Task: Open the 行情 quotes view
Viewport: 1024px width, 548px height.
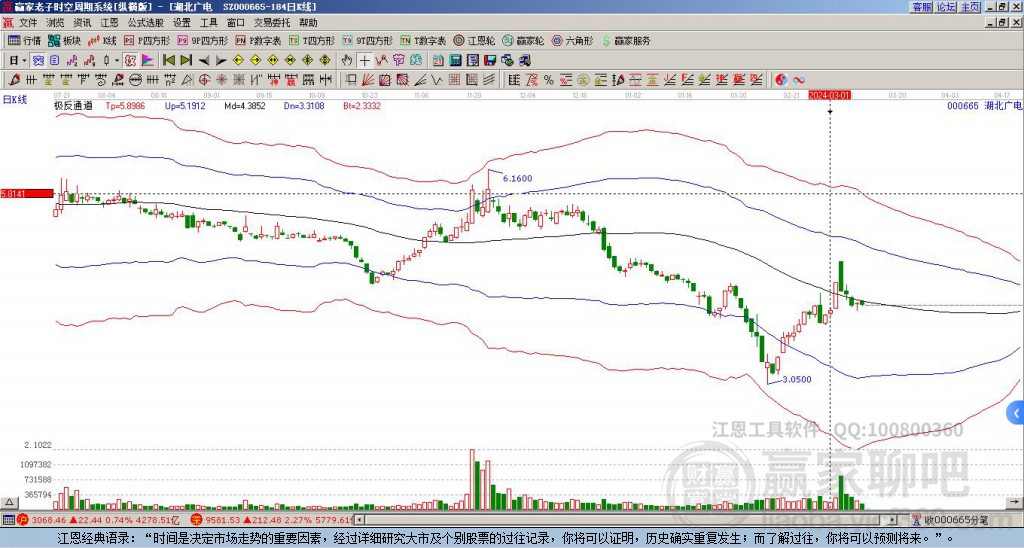Action: pyautogui.click(x=24, y=40)
